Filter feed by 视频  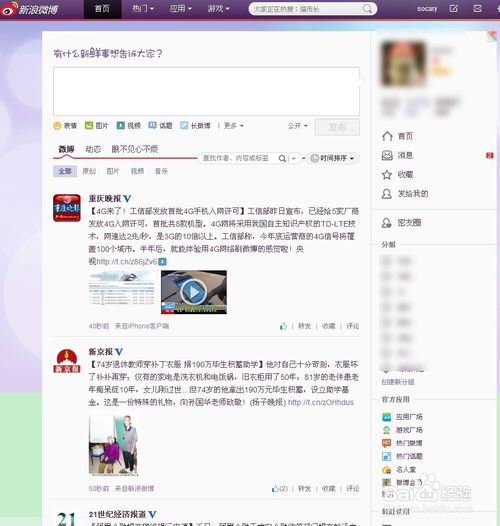coord(137,171)
